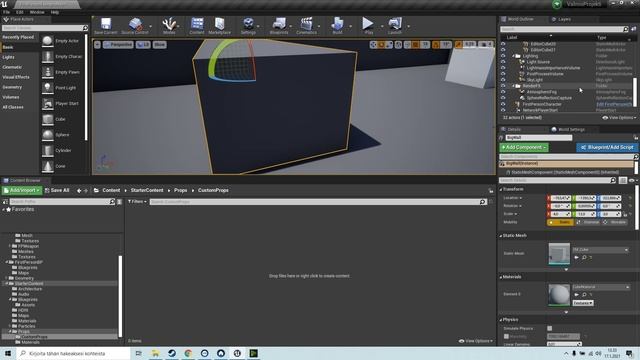Open the Content toolbar button
Image resolution: width=640 pixels, height=360 pixels.
(197, 26)
